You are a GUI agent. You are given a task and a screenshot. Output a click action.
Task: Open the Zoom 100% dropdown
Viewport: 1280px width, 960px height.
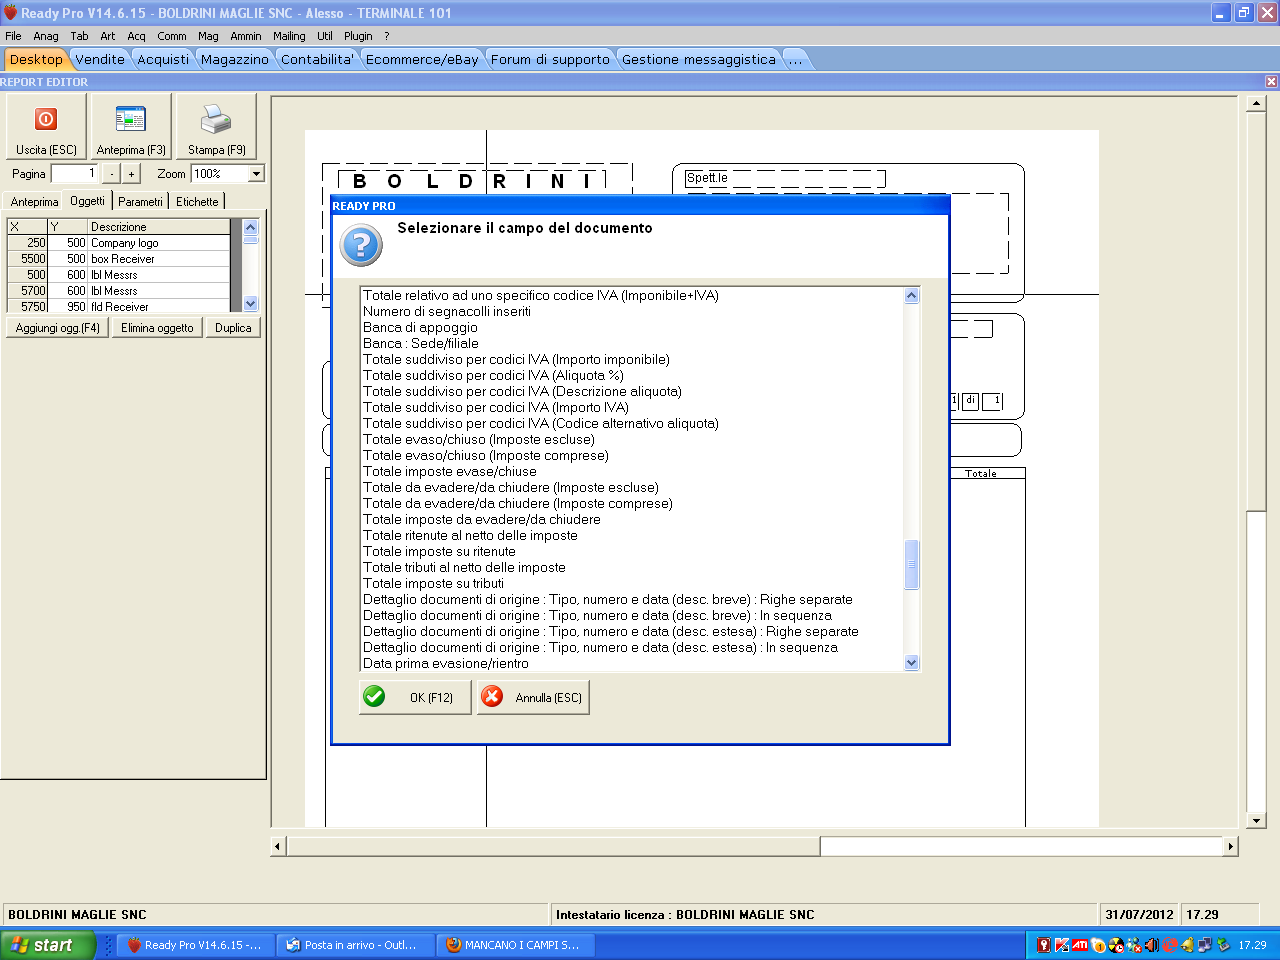(256, 174)
